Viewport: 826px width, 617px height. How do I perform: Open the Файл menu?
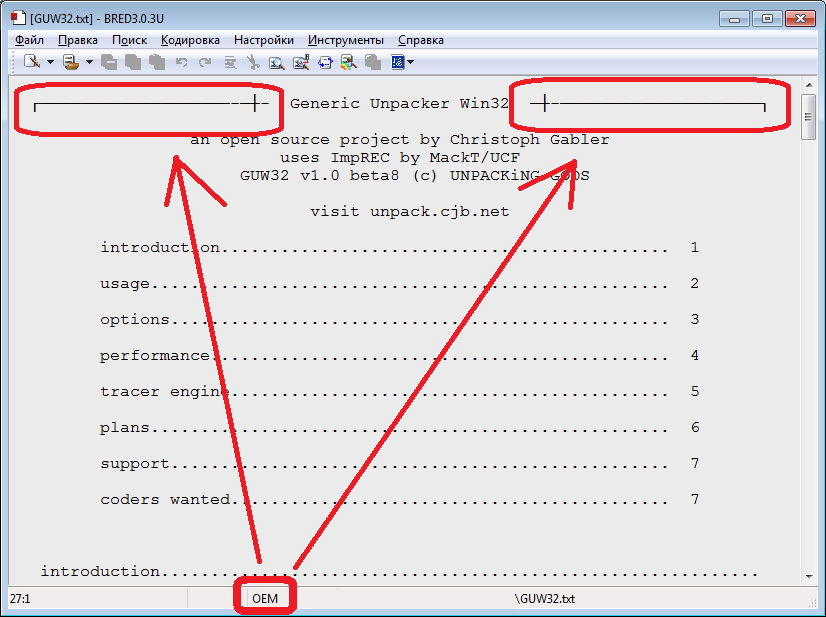[29, 40]
